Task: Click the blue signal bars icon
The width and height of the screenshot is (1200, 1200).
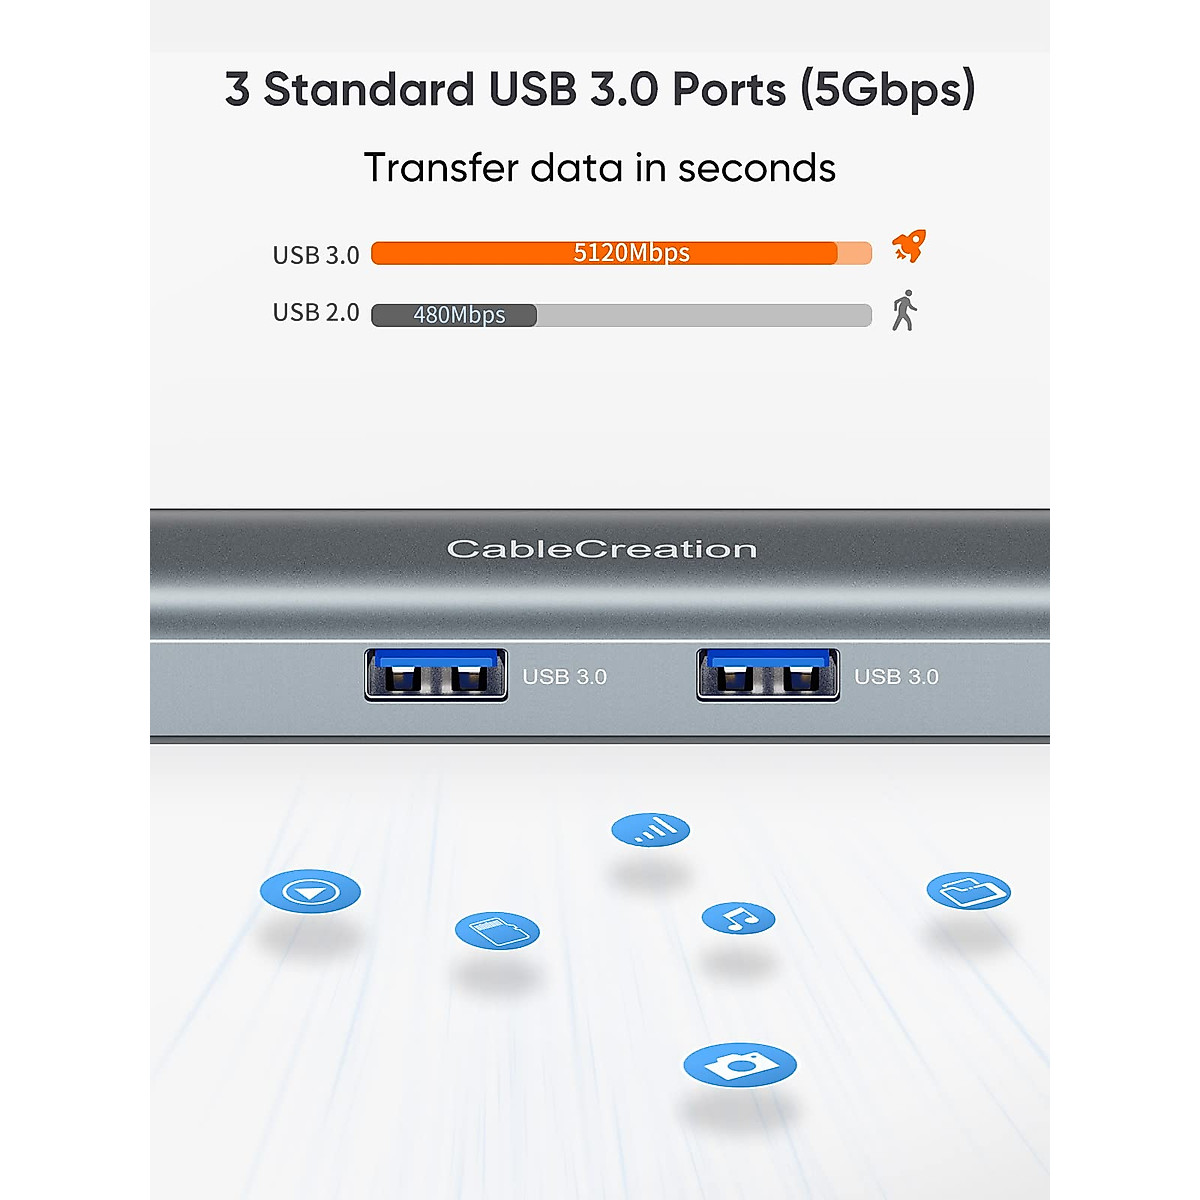Action: point(651,829)
